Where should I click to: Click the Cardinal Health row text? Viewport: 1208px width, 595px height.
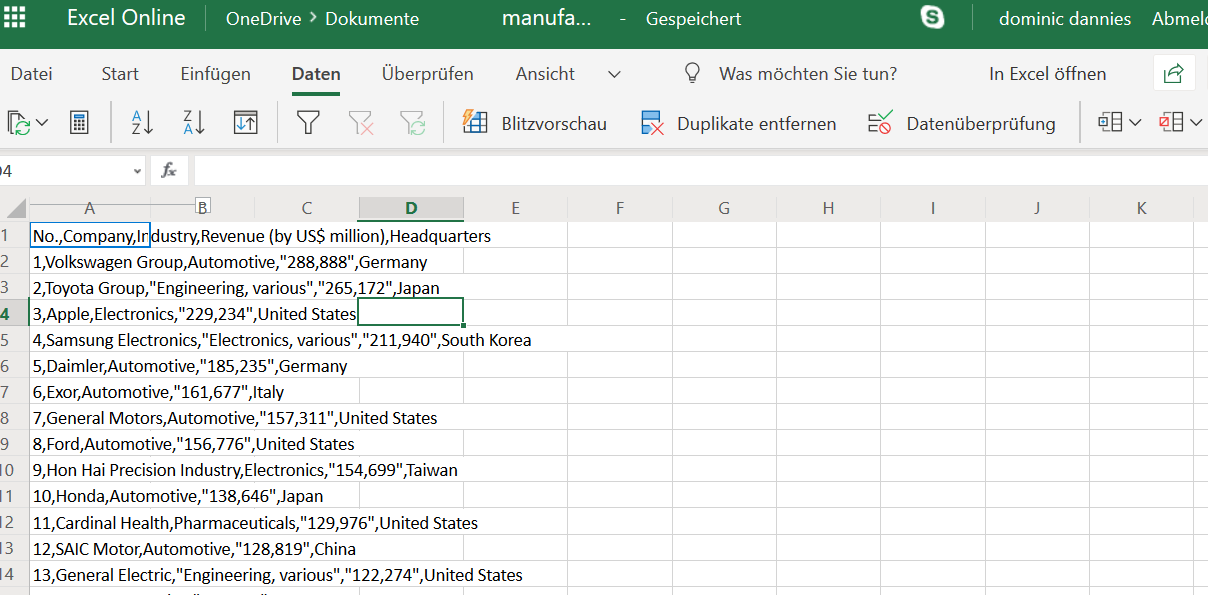[256, 522]
